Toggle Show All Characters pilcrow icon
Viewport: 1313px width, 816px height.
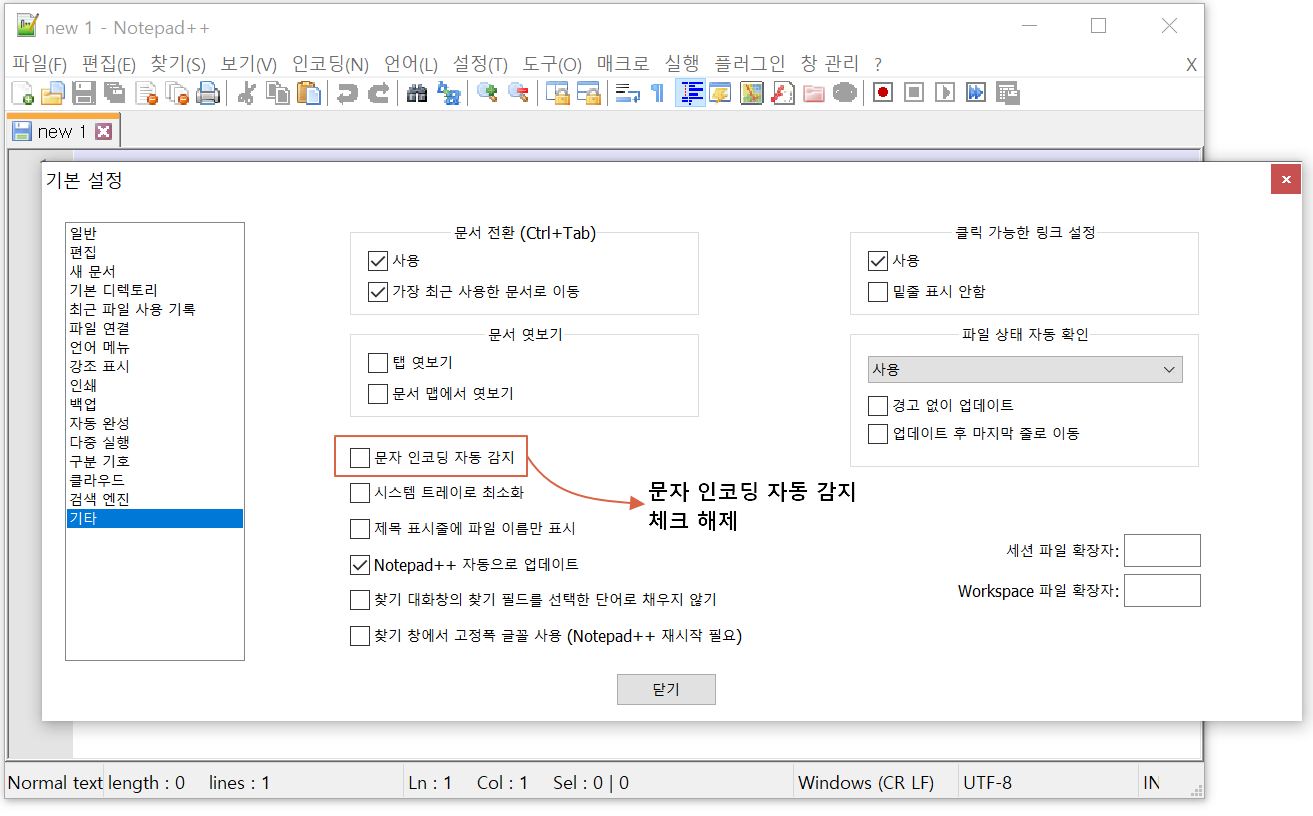click(657, 94)
